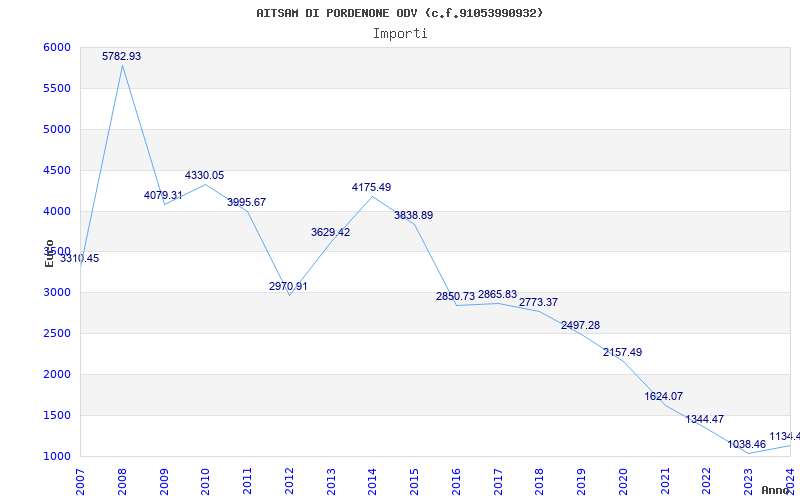Click the 3629.42 data label
The image size is (800, 500).
[x=330, y=233]
